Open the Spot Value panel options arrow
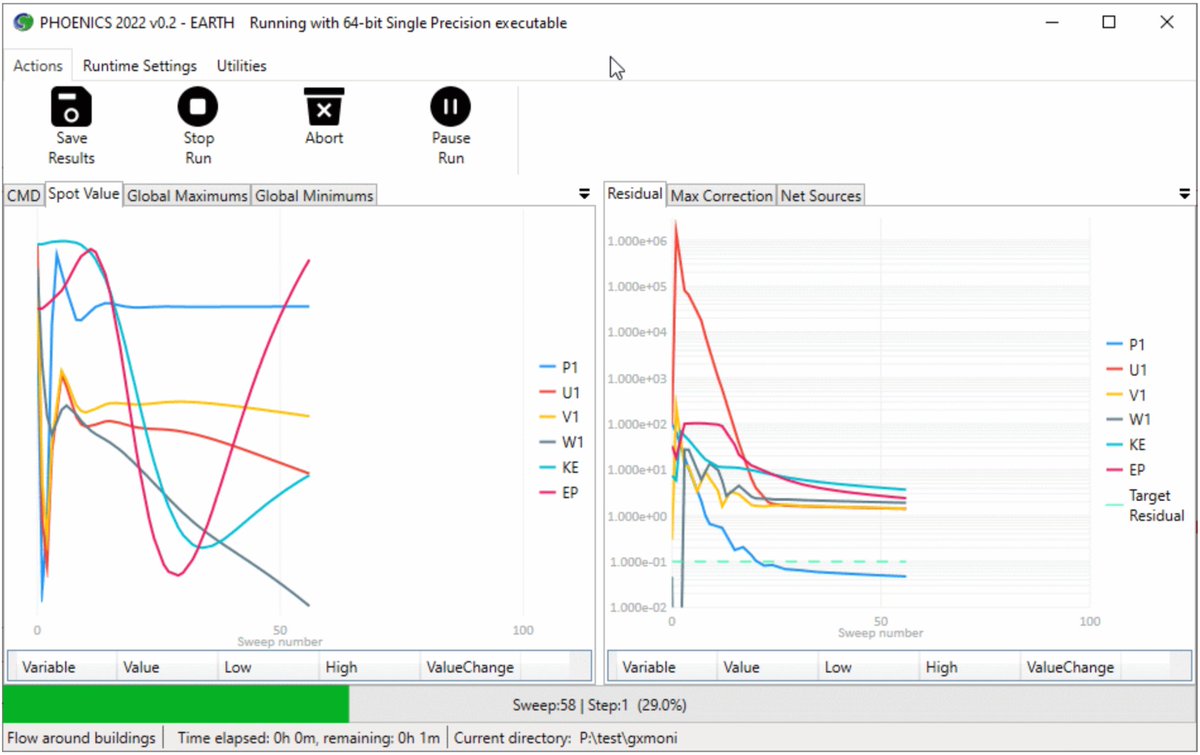The width and height of the screenshot is (1200, 755). pyautogui.click(x=584, y=194)
